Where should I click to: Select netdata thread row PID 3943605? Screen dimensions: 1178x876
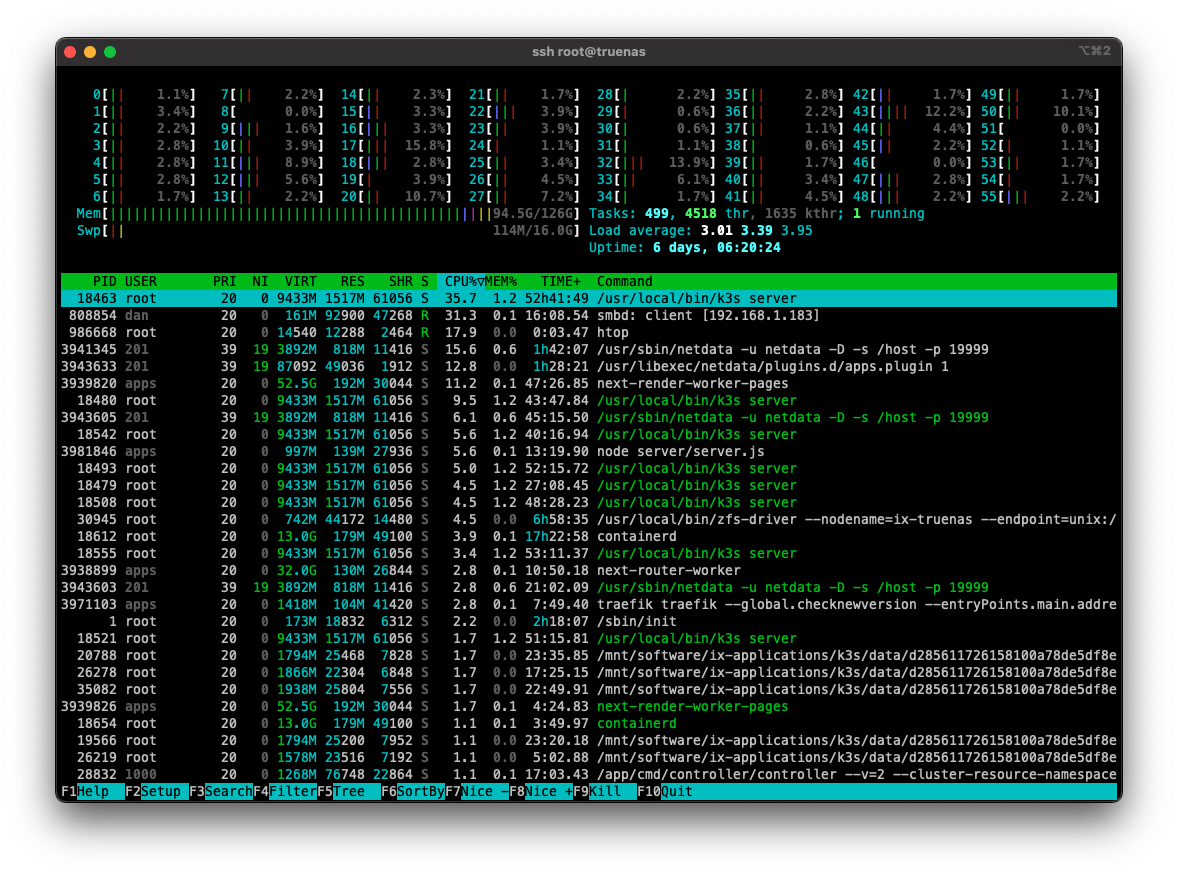pyautogui.click(x=588, y=417)
